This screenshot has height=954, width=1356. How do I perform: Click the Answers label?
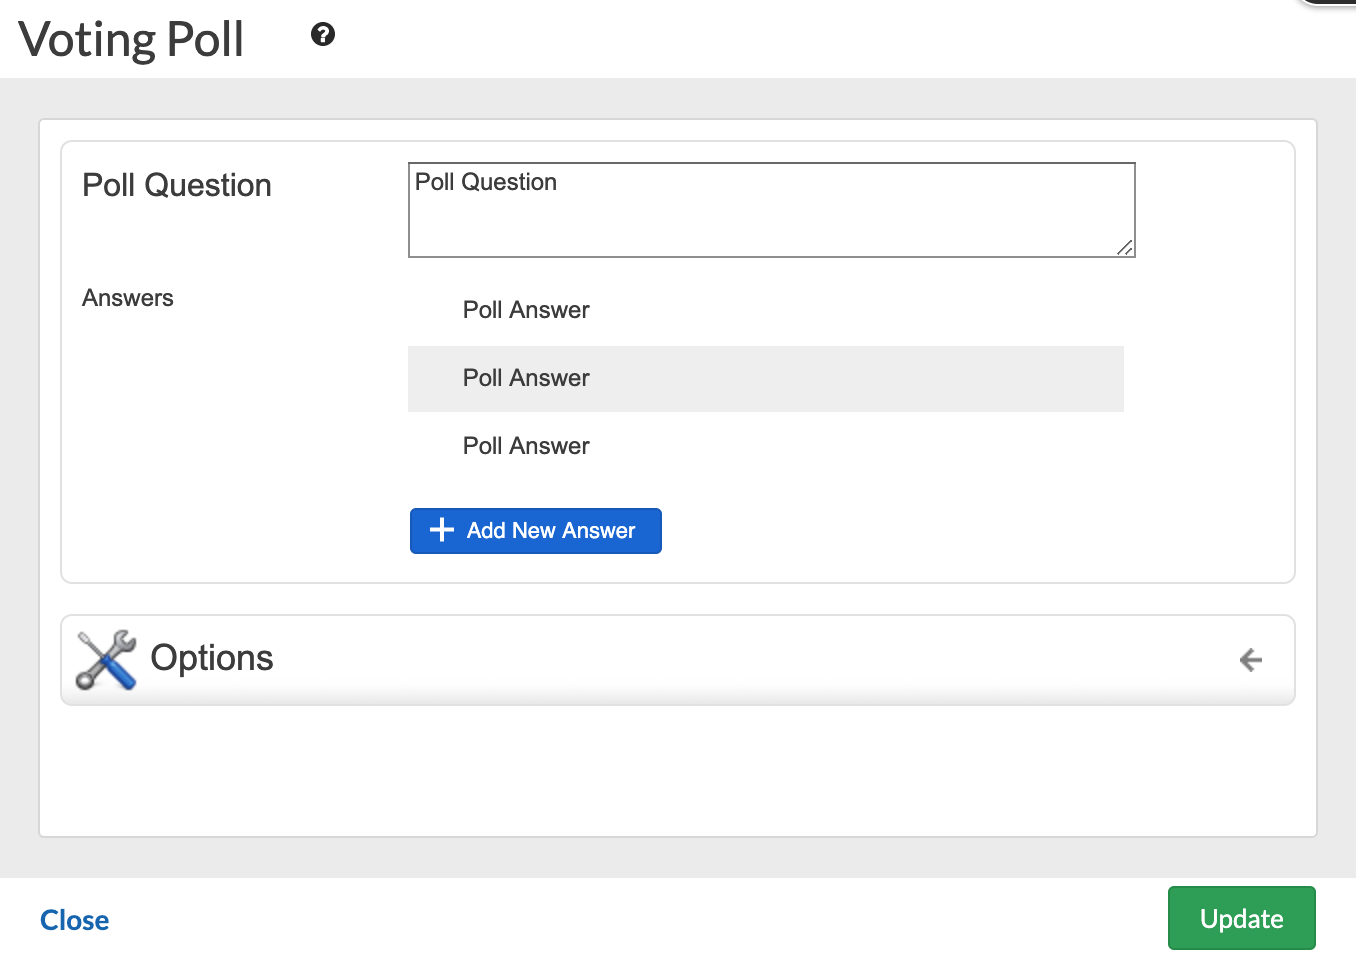point(128,298)
